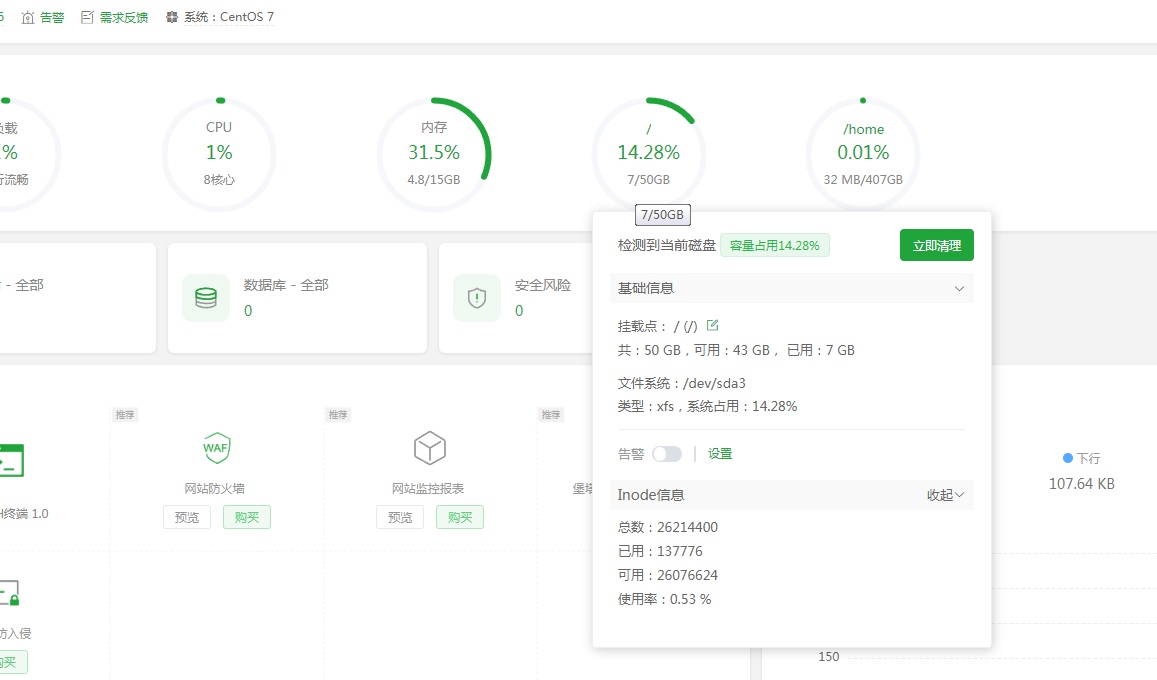Click the 推荐 tag above 网站防火墙
1157x680 pixels.
[x=125, y=414]
